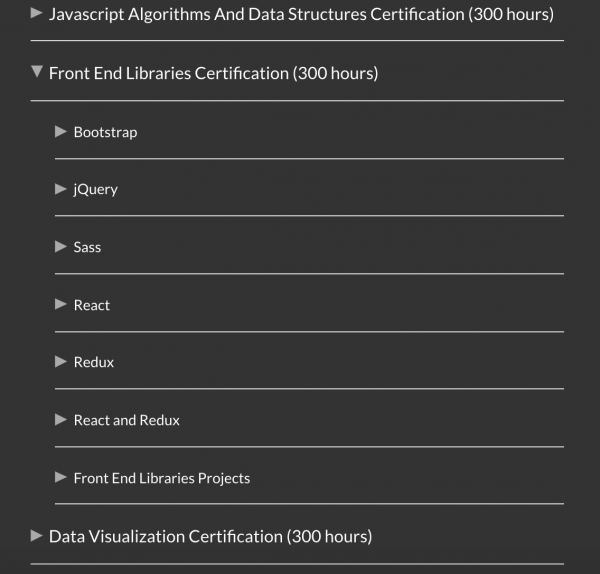The image size is (600, 574).
Task: Expand the Sass section triangle
Action: 61,246
